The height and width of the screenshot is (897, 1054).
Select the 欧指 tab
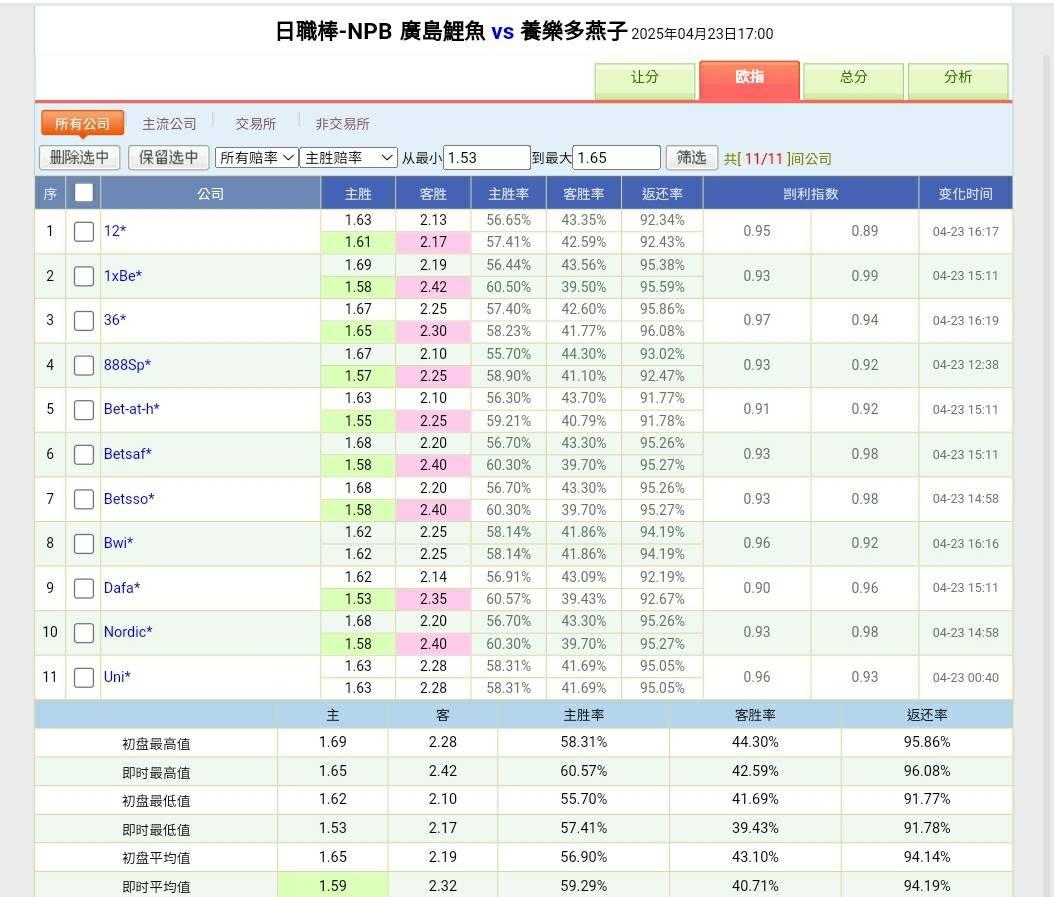pyautogui.click(x=749, y=79)
